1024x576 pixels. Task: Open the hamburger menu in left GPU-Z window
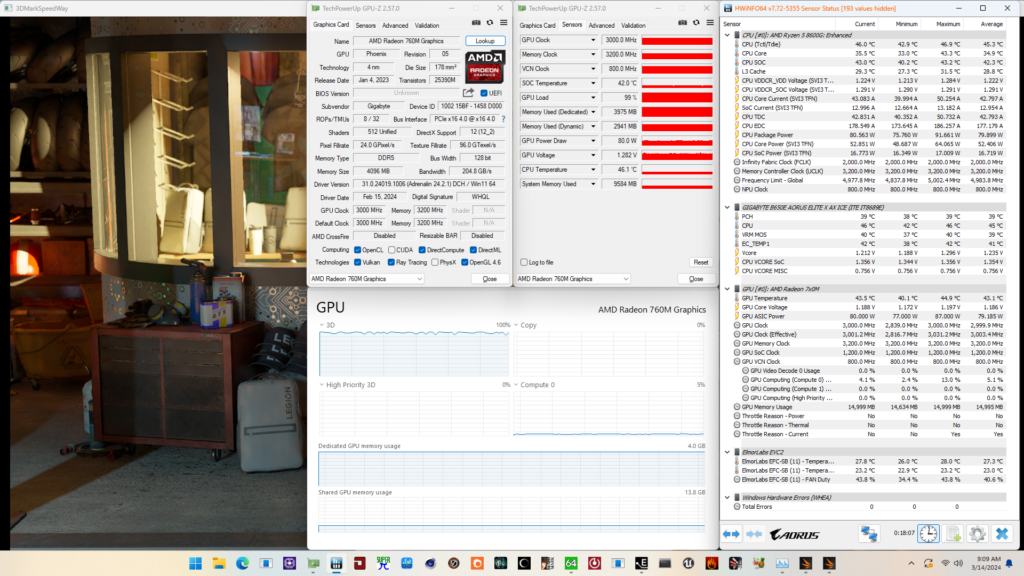click(504, 23)
